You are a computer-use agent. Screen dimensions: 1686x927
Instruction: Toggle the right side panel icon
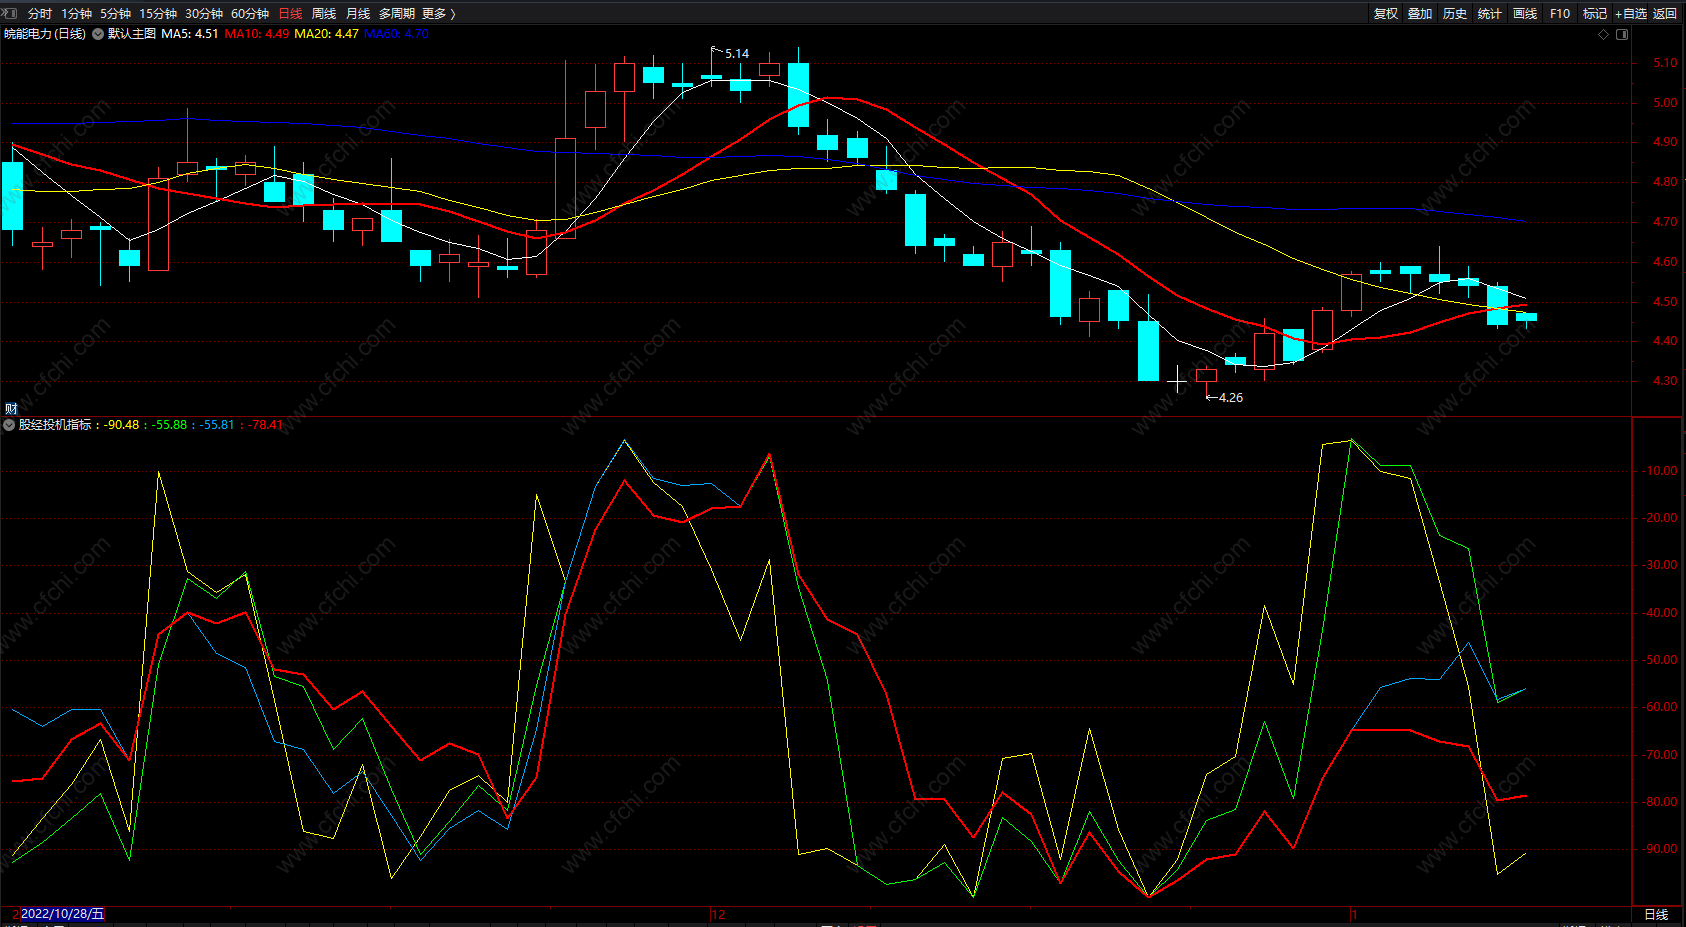coord(1622,34)
